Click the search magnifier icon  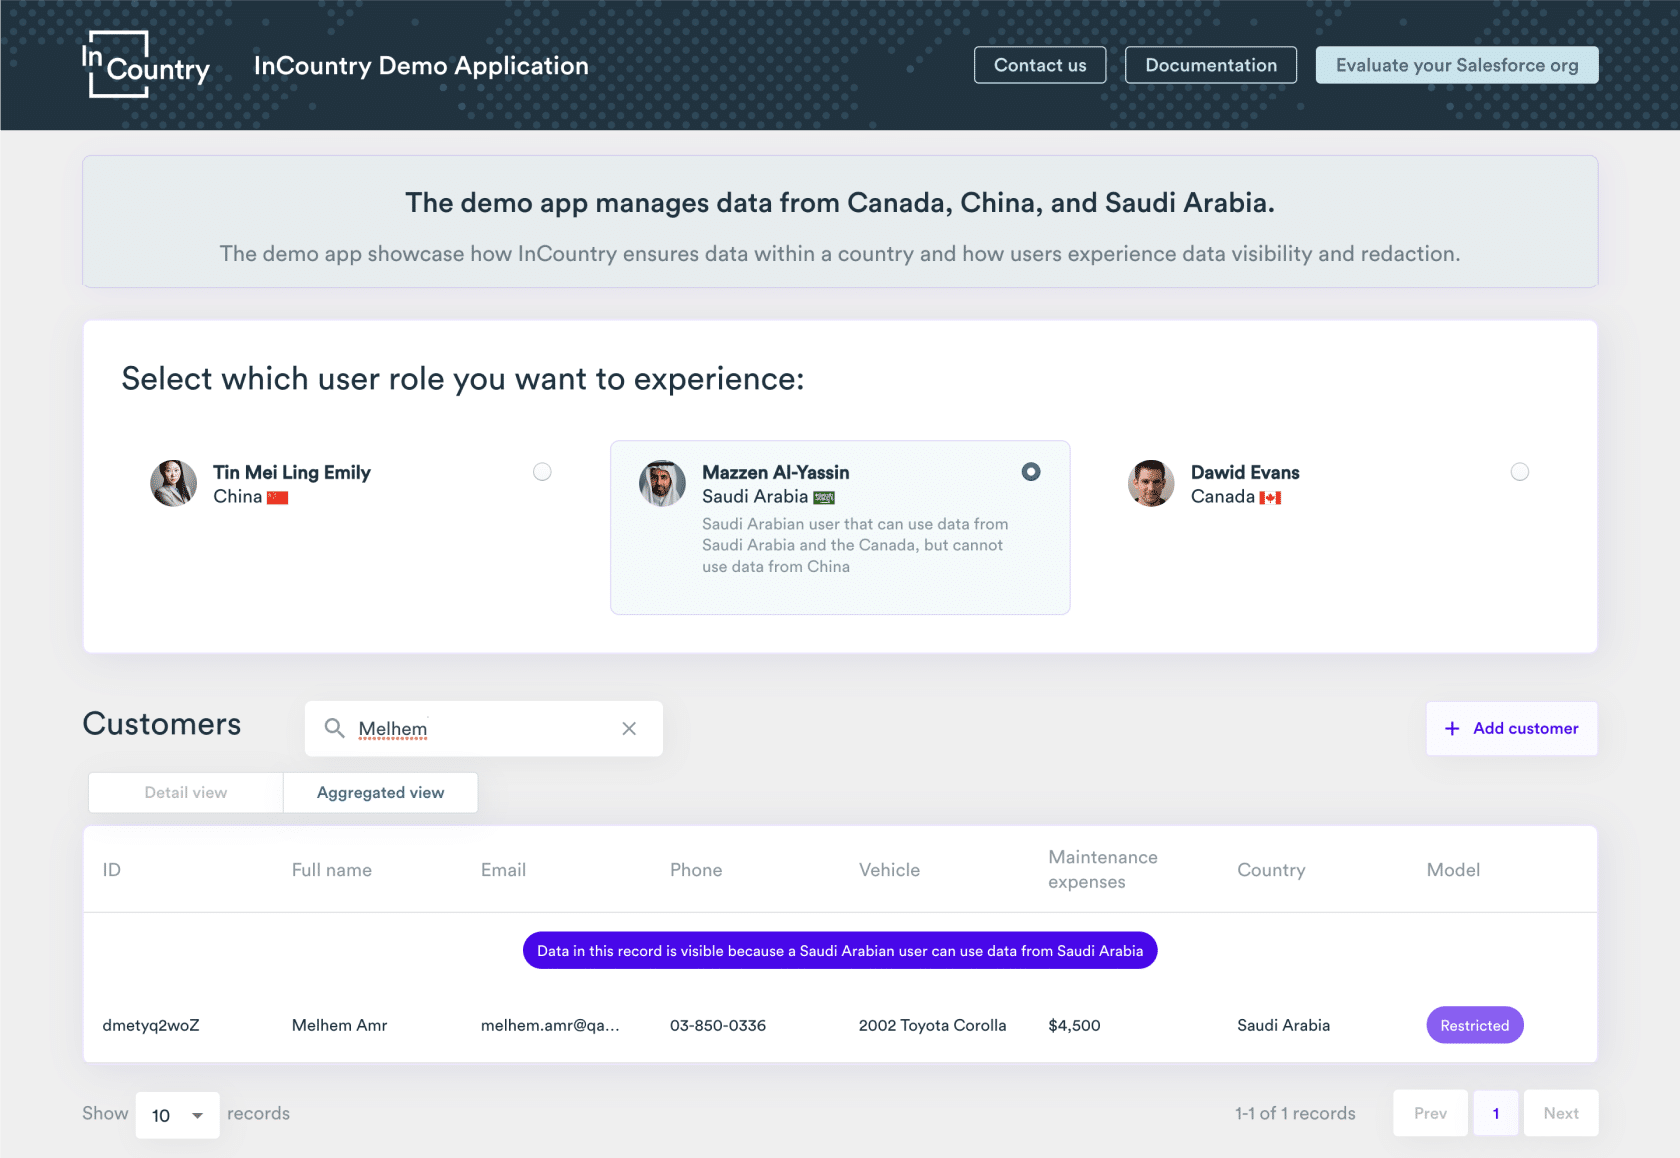(335, 729)
